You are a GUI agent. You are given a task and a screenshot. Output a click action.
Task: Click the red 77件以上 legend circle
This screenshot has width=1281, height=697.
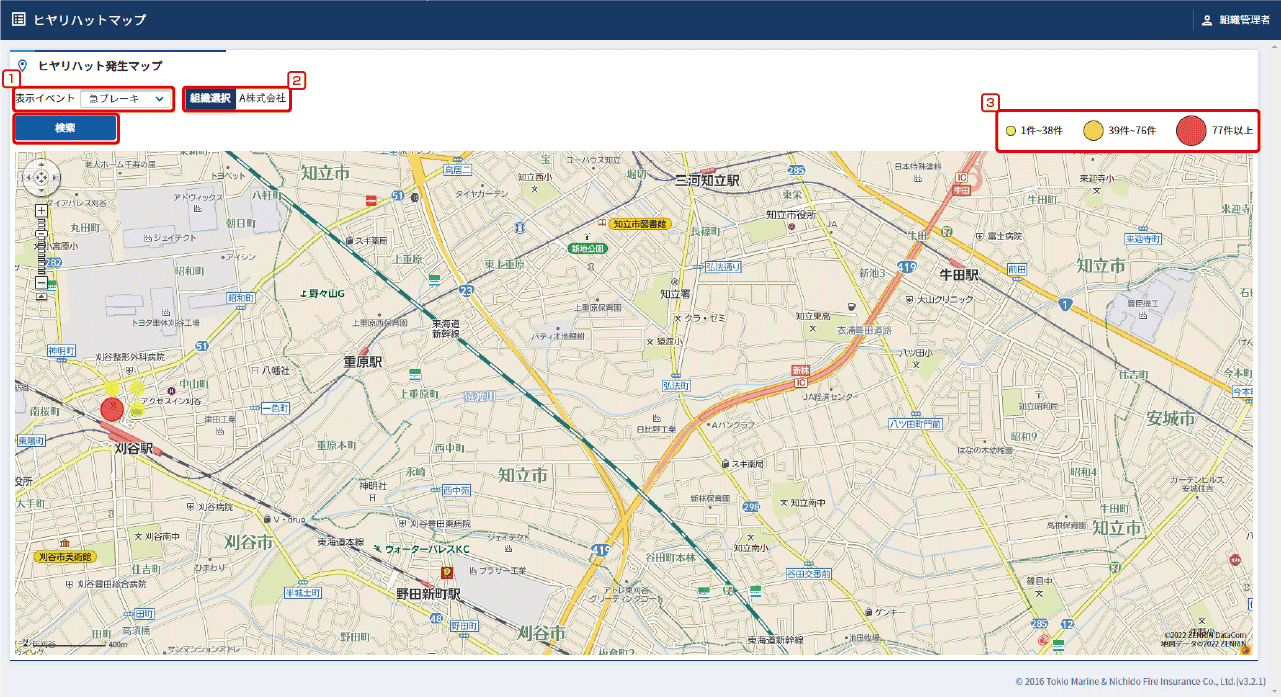pyautogui.click(x=1190, y=131)
